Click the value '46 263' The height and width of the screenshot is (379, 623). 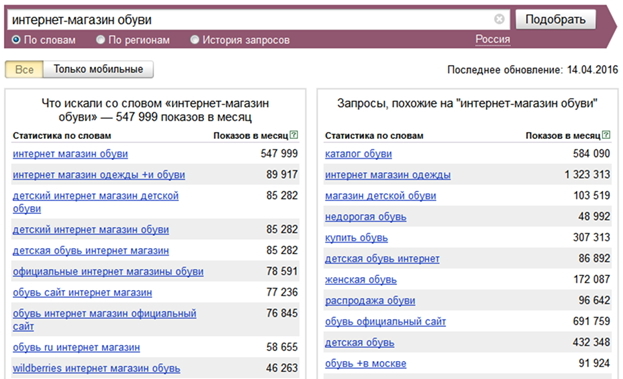[x=282, y=368]
